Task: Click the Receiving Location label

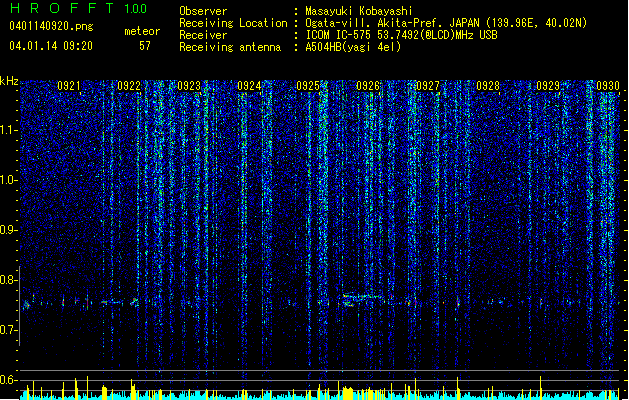Action: coord(233,23)
